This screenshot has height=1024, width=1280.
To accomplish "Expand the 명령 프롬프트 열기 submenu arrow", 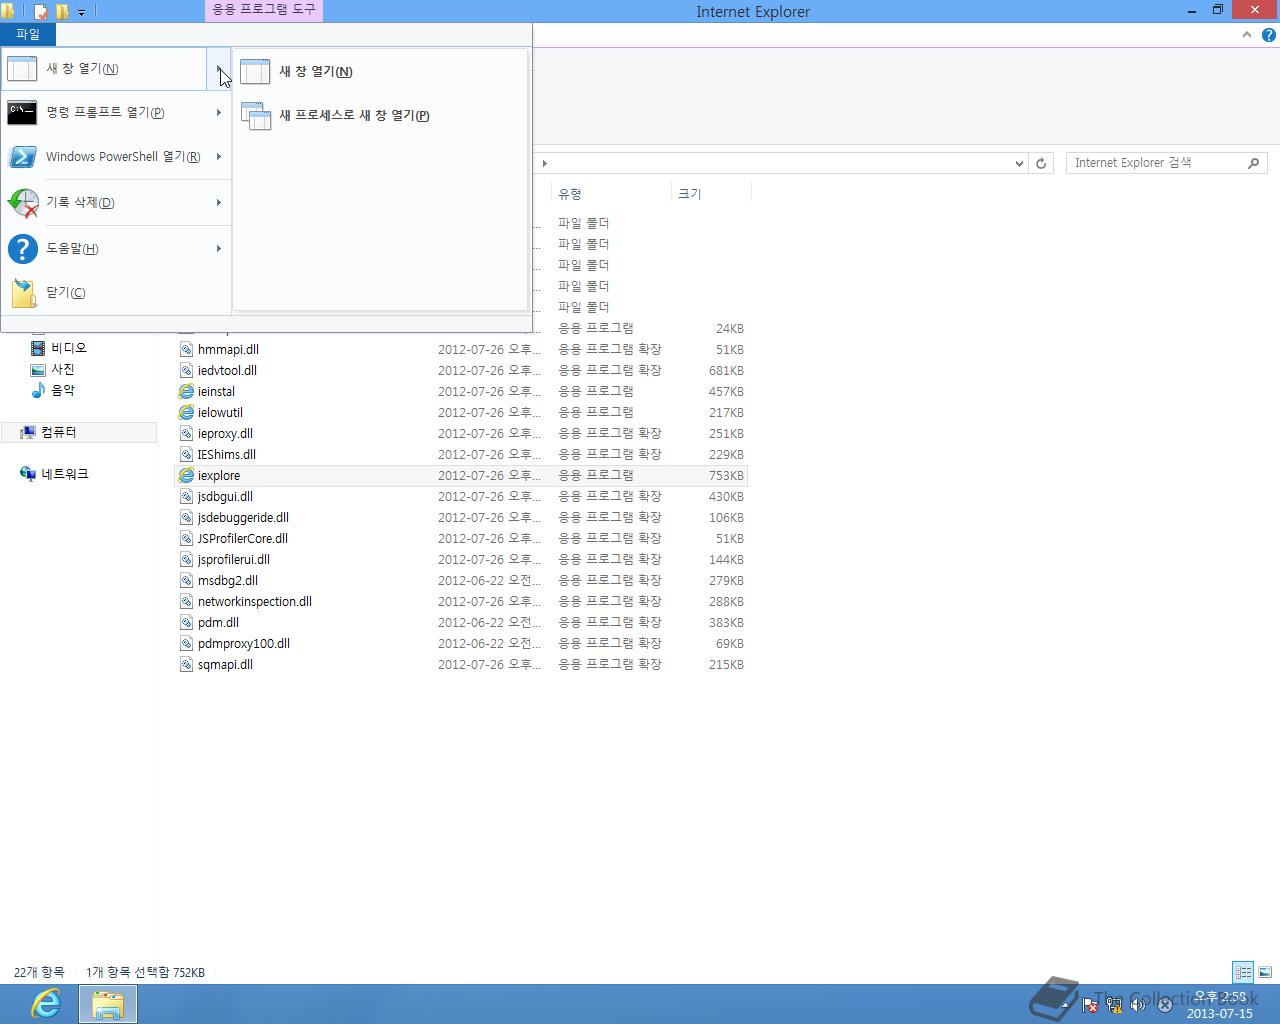I will 219,113.
